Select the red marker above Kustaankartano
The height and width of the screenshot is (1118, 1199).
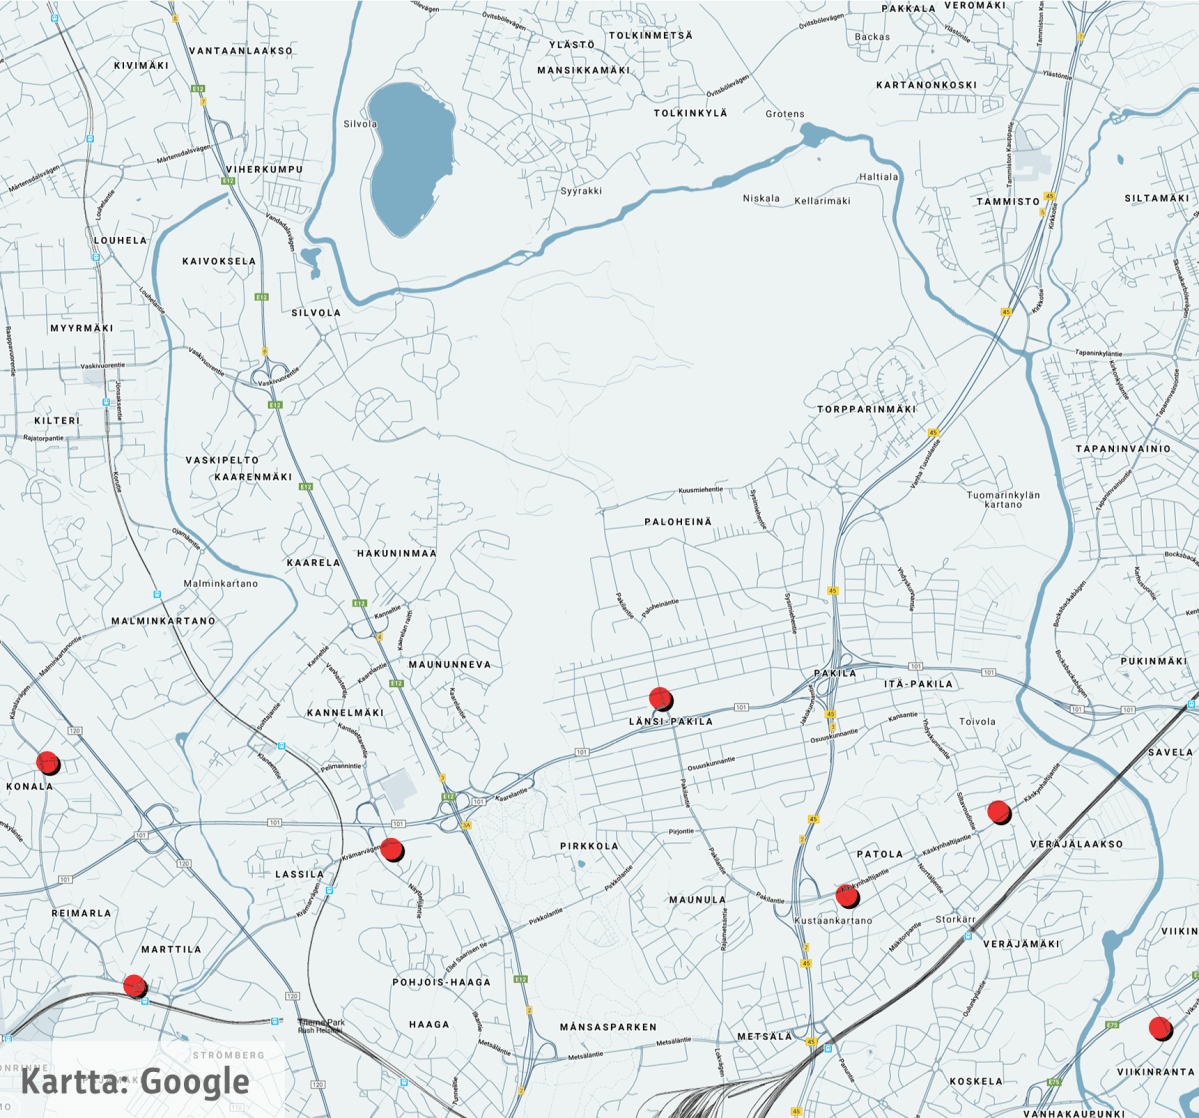coord(847,895)
